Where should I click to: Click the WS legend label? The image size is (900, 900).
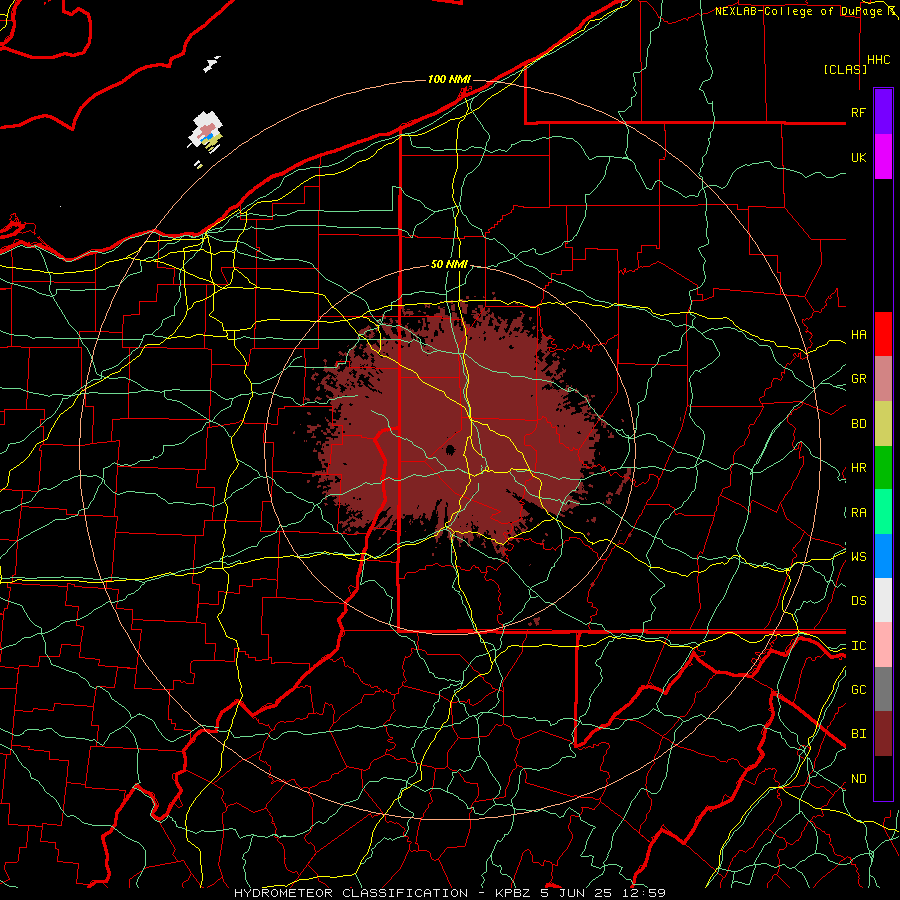tap(858, 556)
